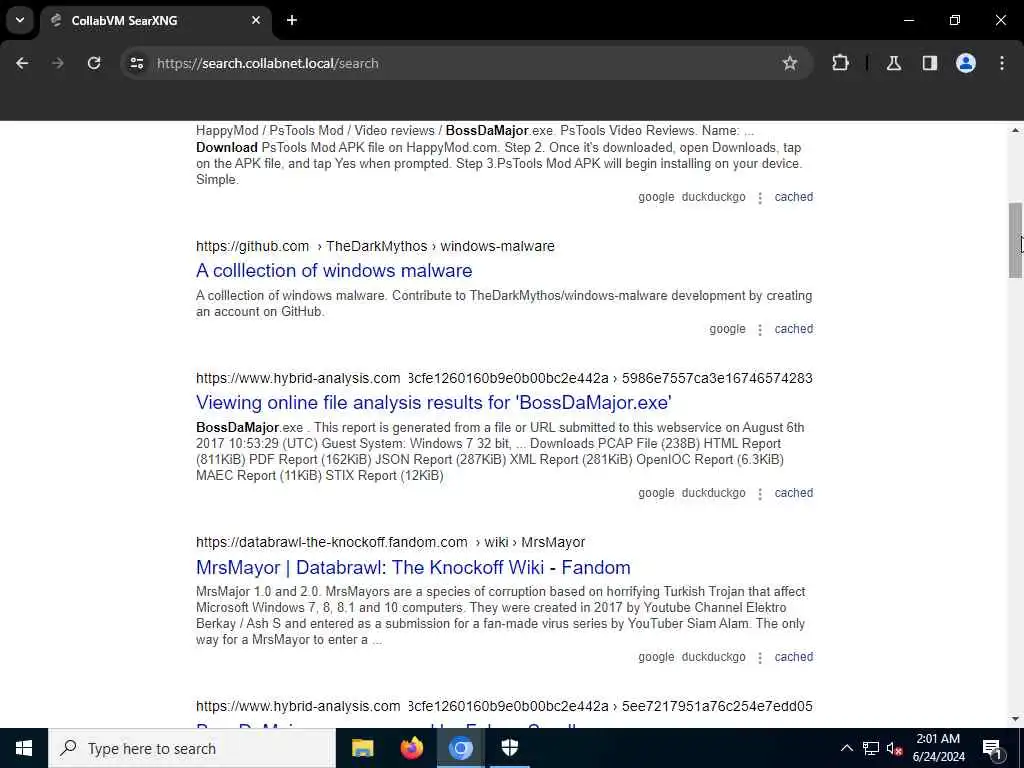The height and width of the screenshot is (768, 1024).
Task: Expand three-dot options of windows malware result
Action: pyautogui.click(x=760, y=330)
